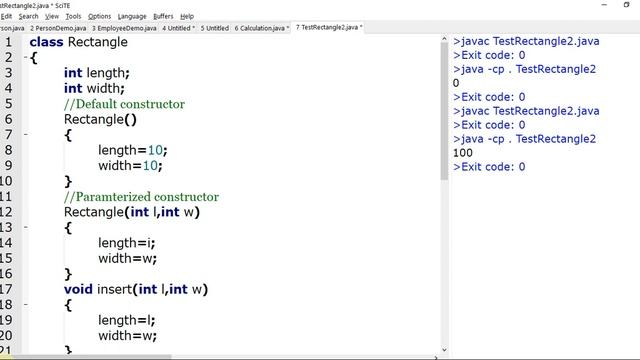Click the code 'Rectangle(int l,int w)'
The image size is (640, 360).
click(132, 212)
